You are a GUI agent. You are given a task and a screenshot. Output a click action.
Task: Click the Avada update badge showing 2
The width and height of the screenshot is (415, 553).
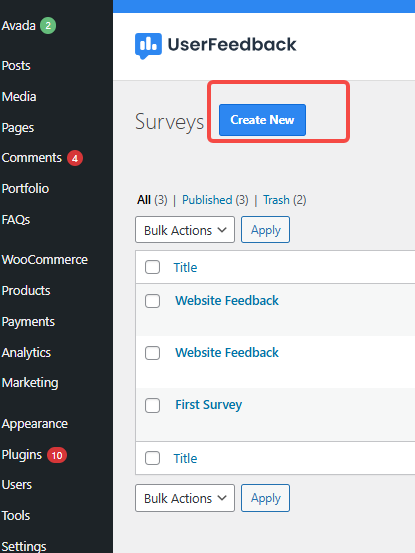pos(48,26)
